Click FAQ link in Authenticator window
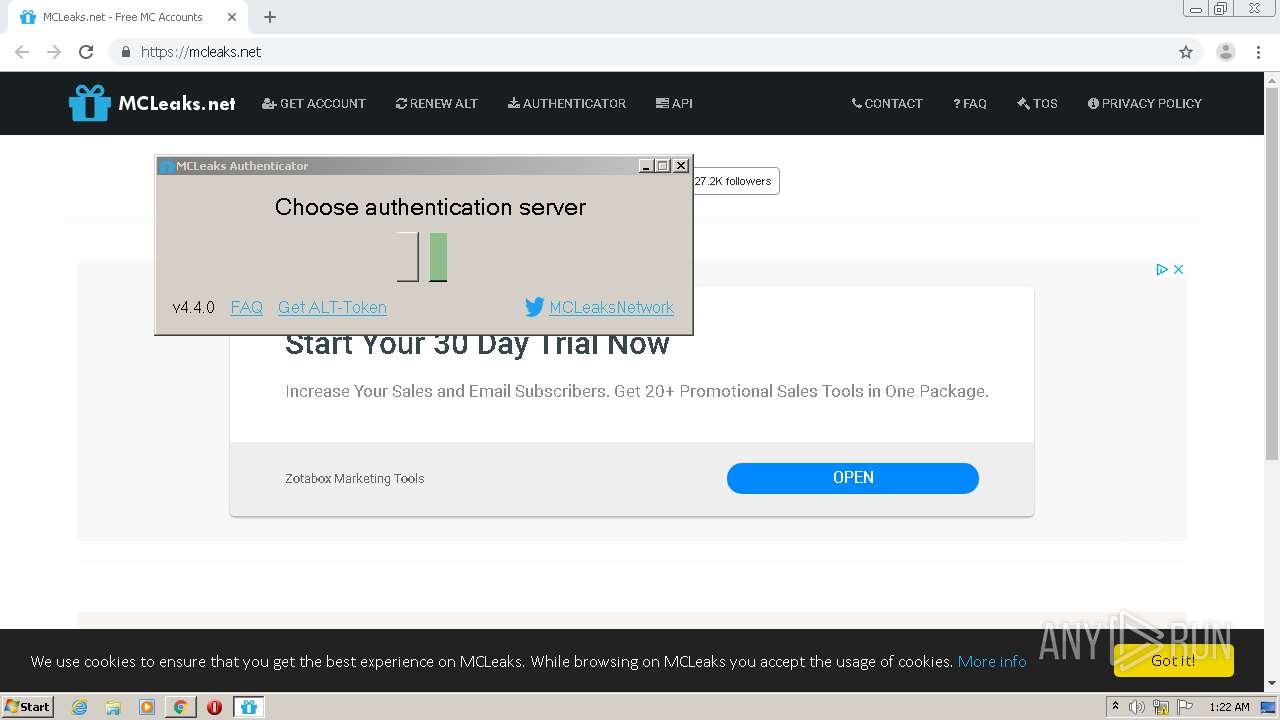Image resolution: width=1280 pixels, height=720 pixels. [246, 307]
